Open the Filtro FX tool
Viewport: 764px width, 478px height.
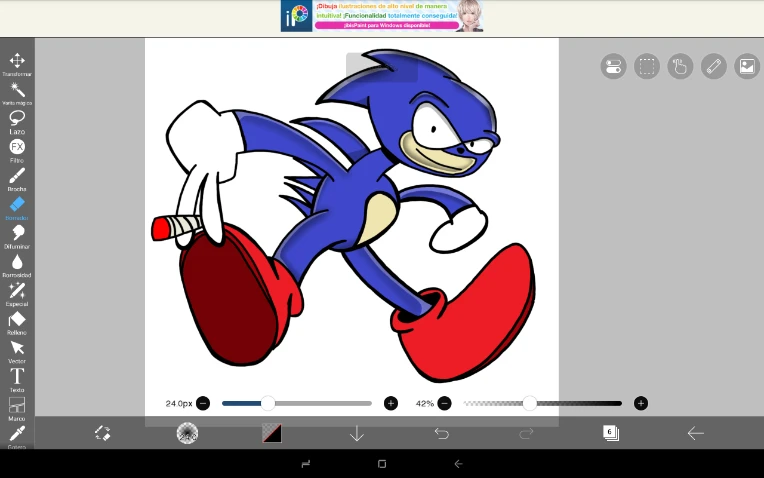pyautogui.click(x=17, y=151)
